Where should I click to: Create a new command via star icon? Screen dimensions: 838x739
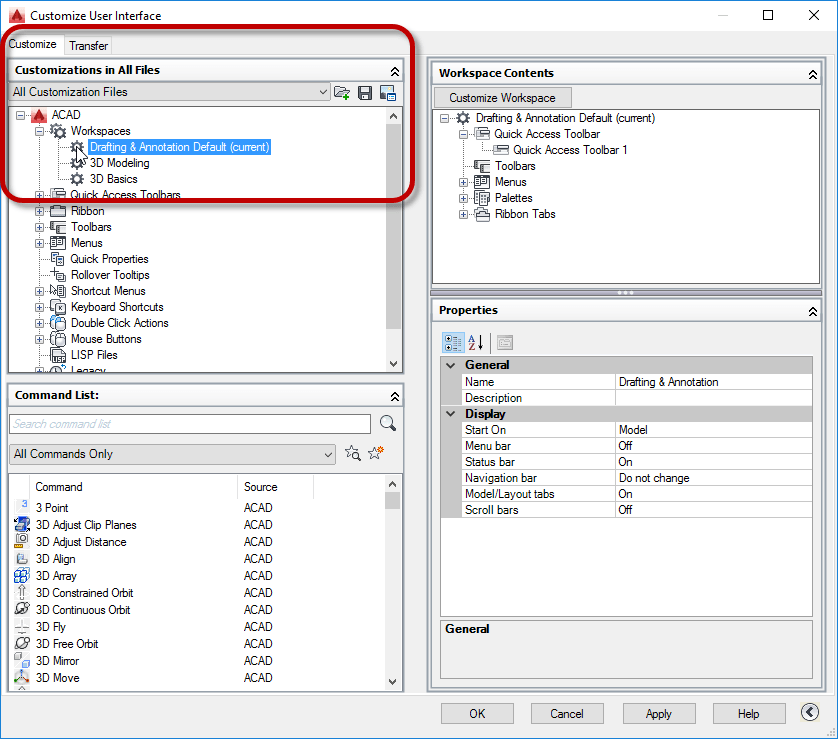pos(374,453)
